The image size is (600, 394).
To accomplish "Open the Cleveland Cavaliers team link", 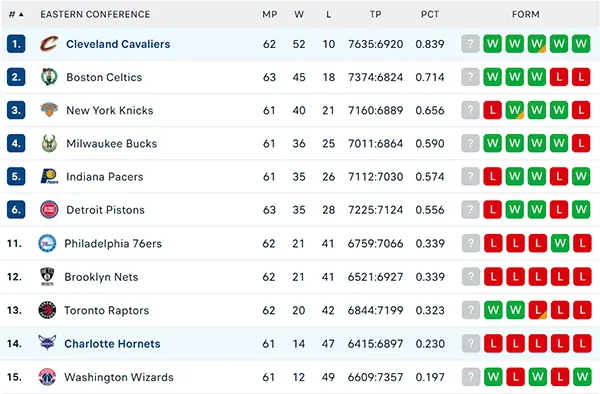I will click(x=118, y=44).
